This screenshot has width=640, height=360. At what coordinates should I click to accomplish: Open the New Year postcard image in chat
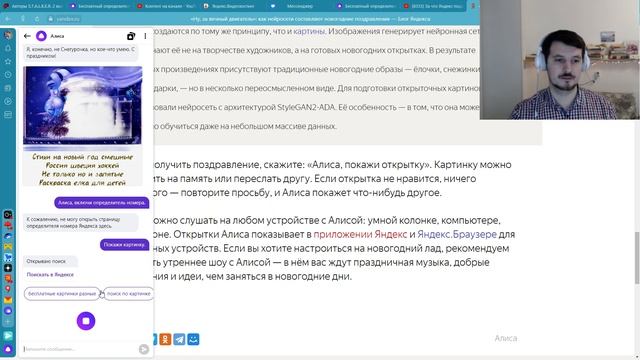coord(82,105)
